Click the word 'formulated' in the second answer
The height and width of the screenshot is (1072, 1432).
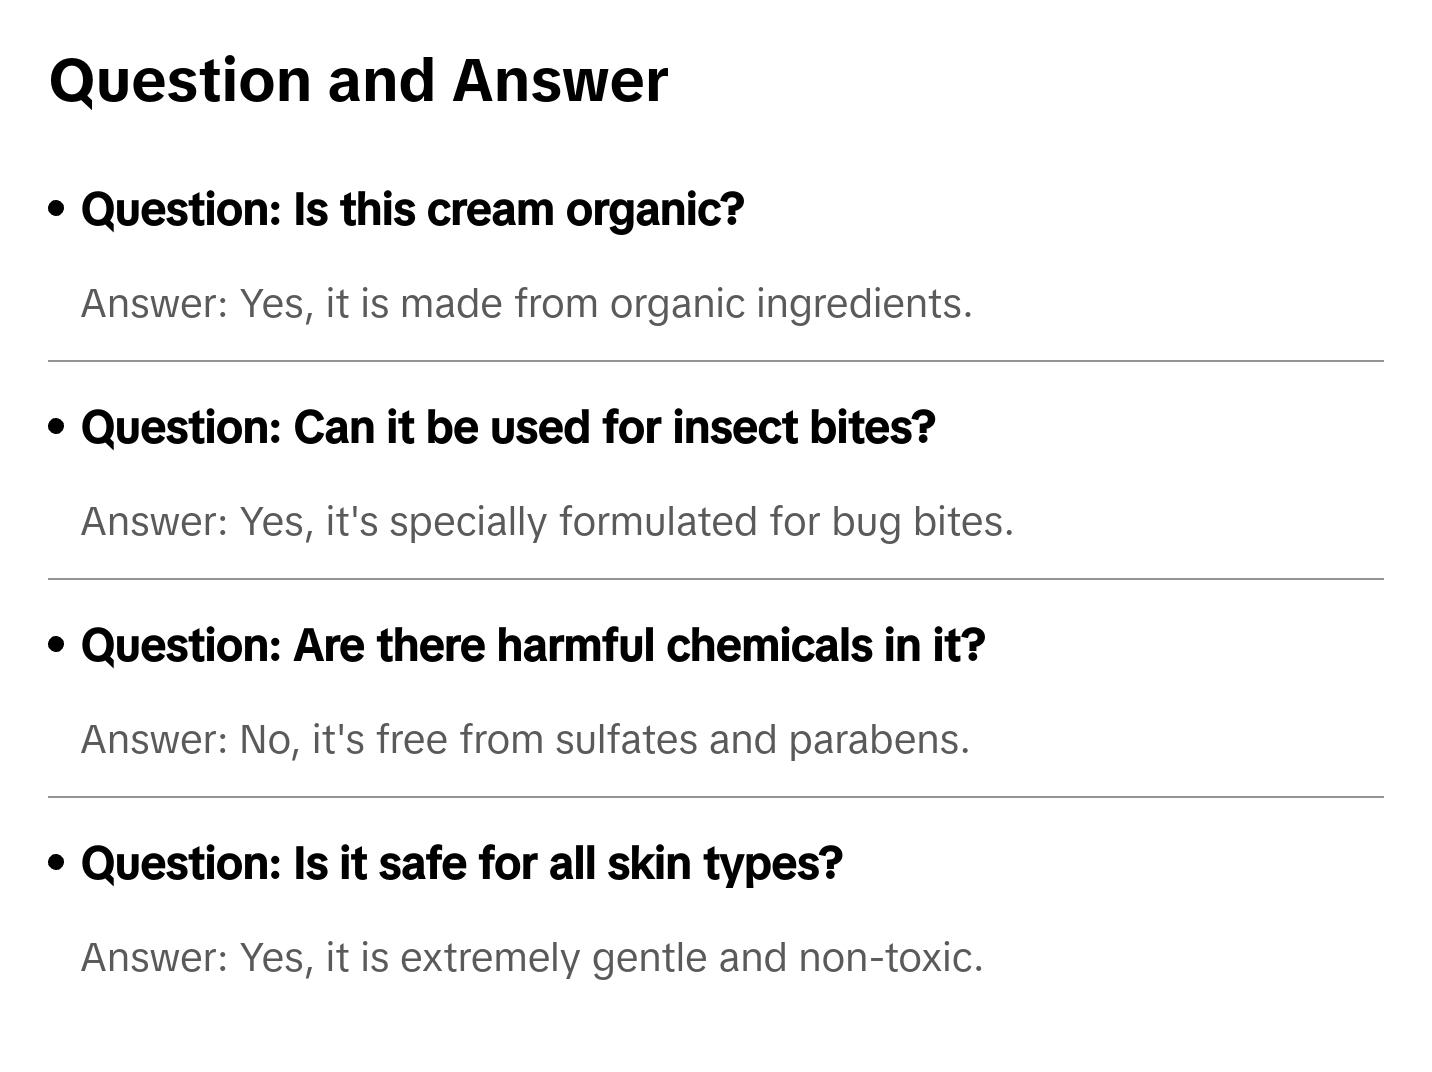pyautogui.click(x=658, y=522)
